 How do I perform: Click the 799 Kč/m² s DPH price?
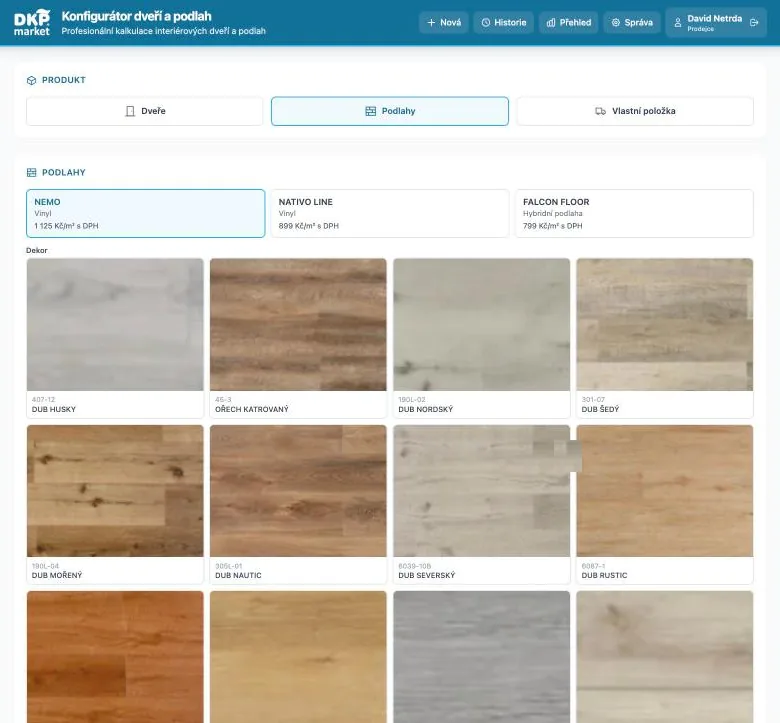coord(553,226)
